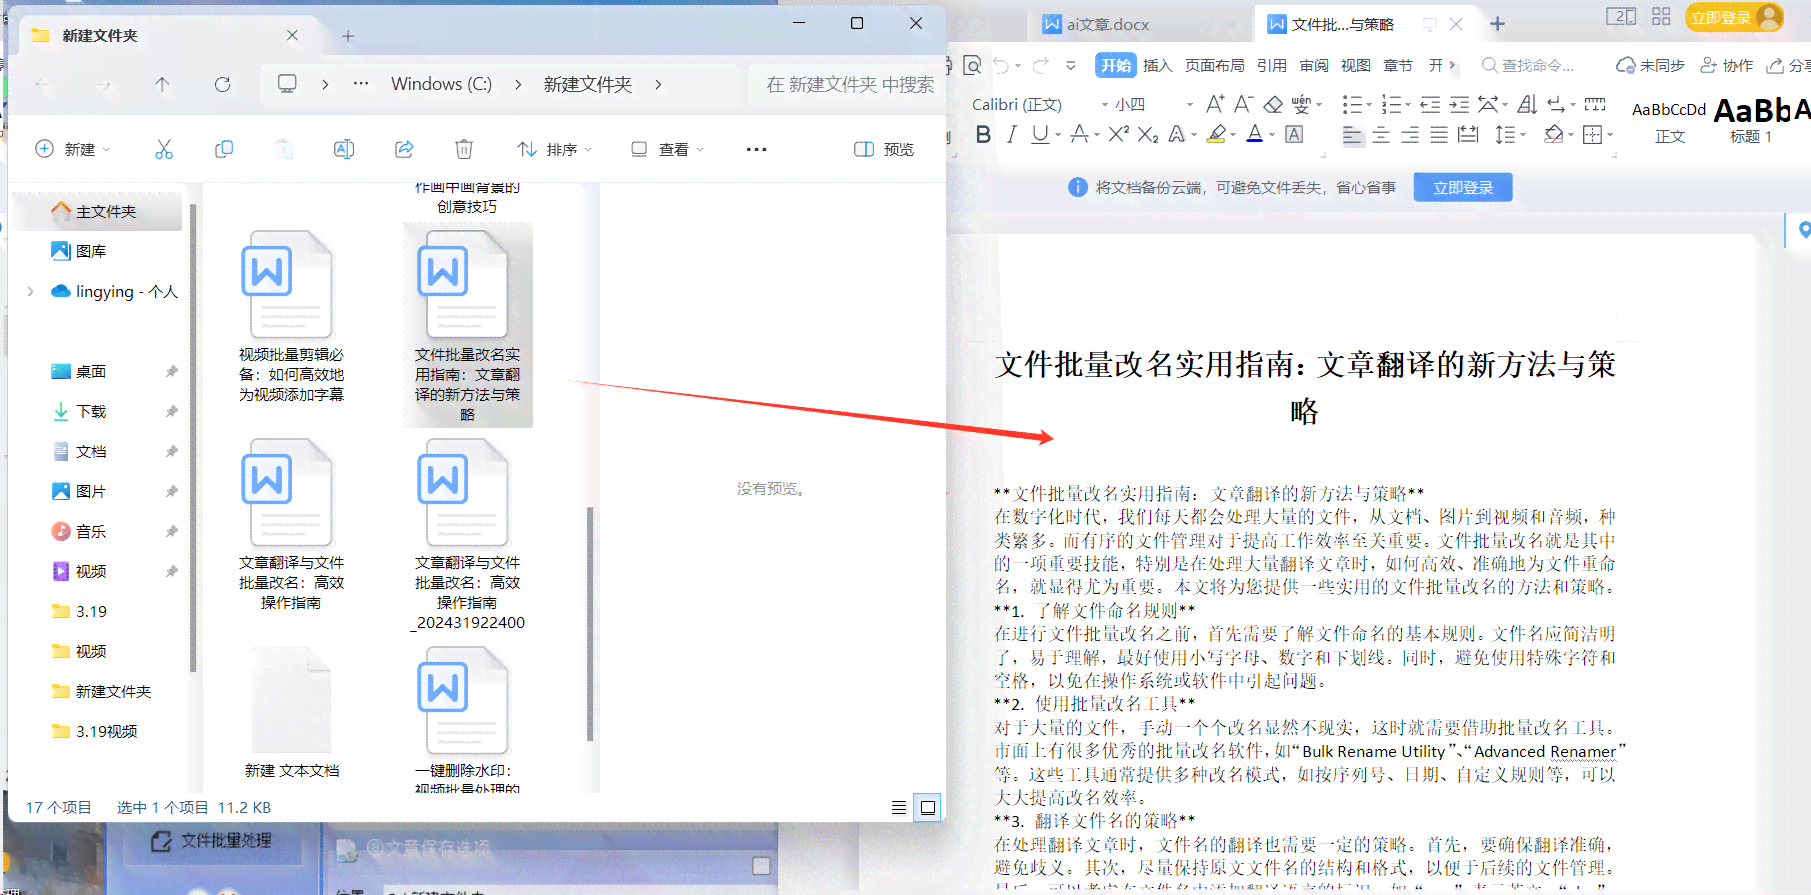
Task: Open the 视图 ribbon tab
Action: [1356, 65]
